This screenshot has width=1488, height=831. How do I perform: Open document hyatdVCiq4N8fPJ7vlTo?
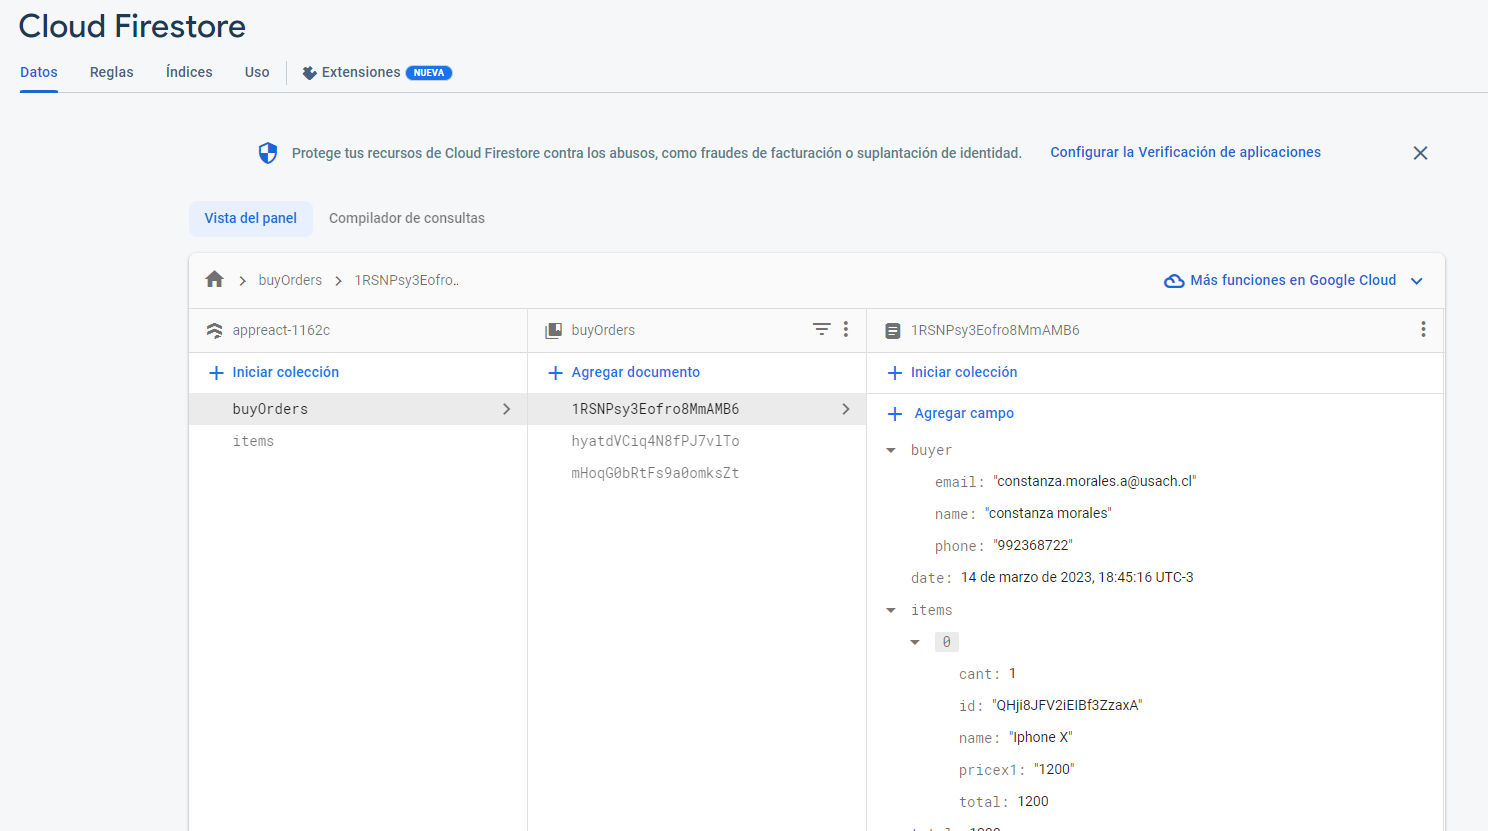pyautogui.click(x=697, y=441)
